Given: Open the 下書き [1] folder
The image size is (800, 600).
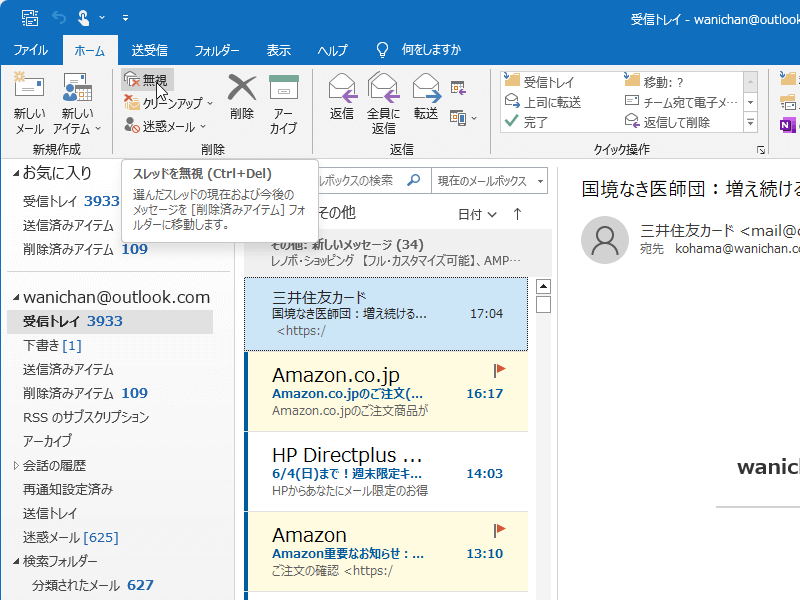Looking at the screenshot, I should point(52,345).
